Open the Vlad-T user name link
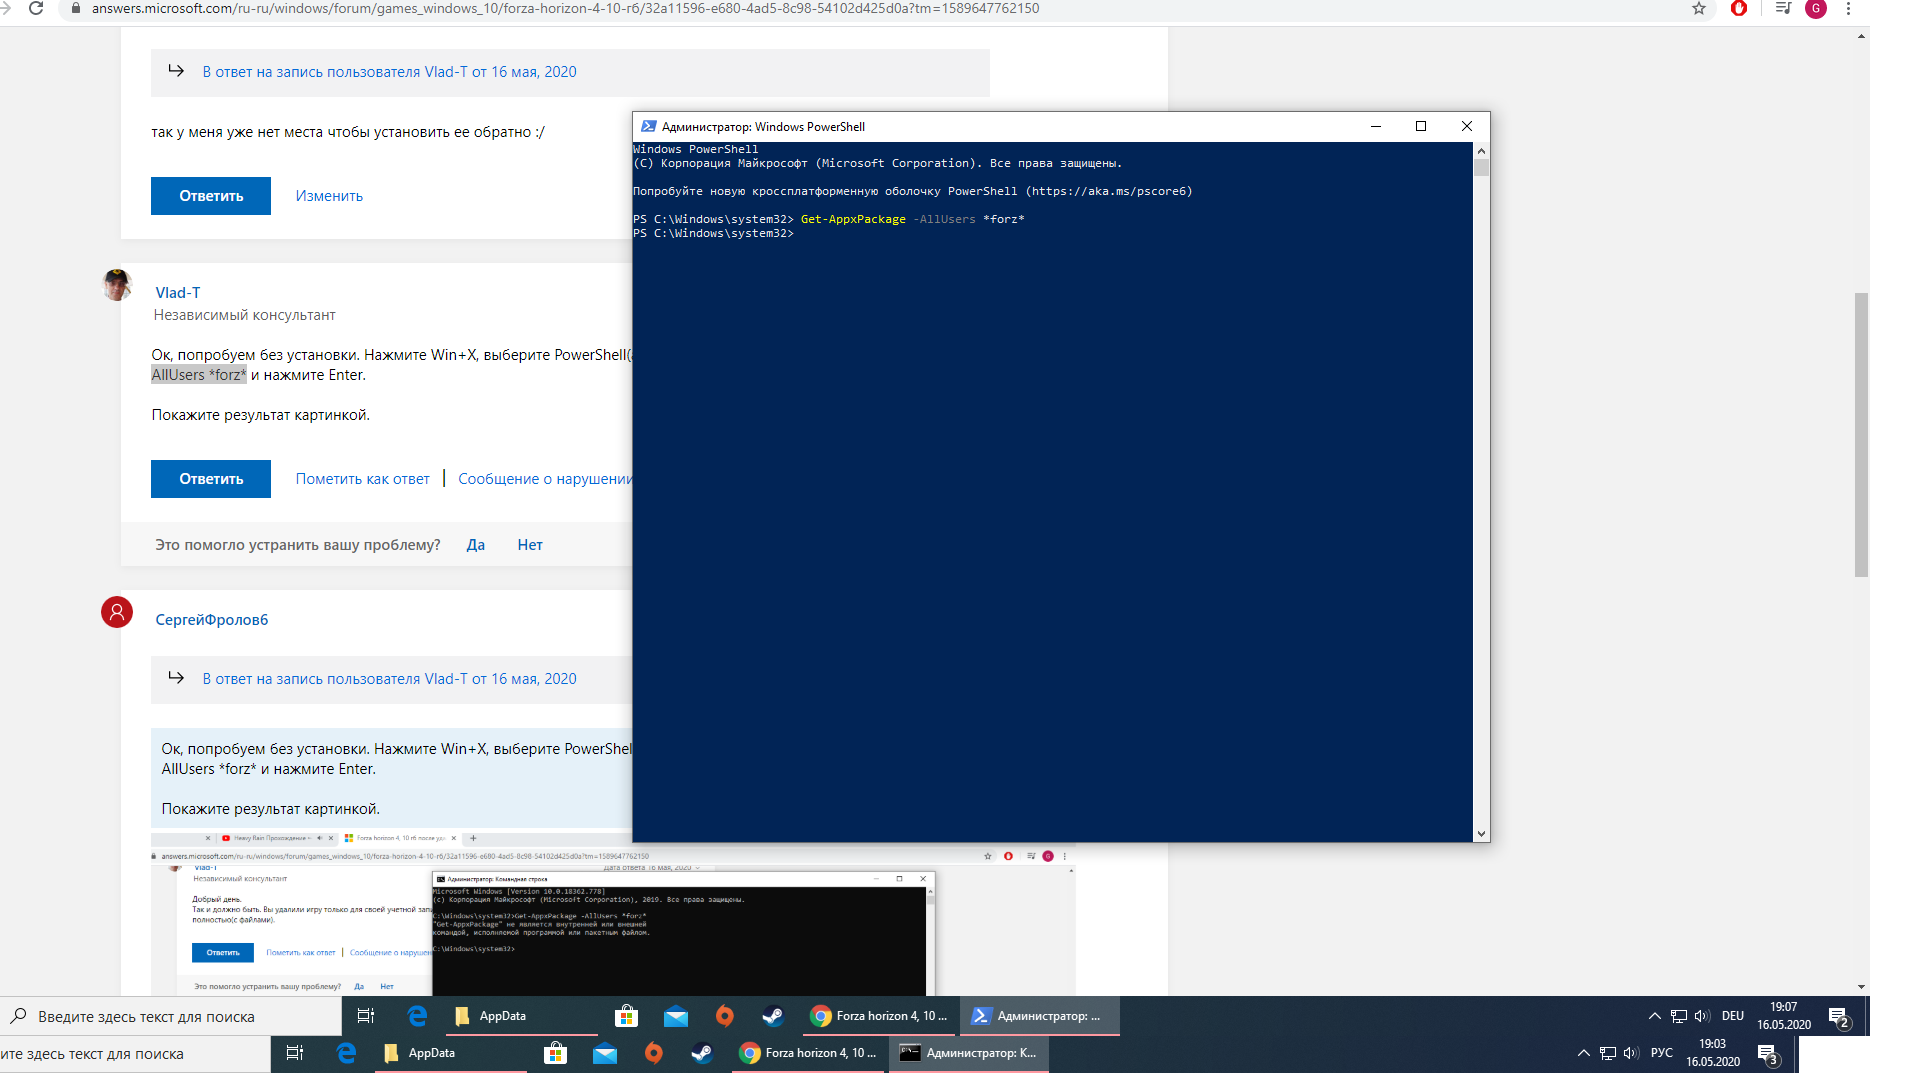The width and height of the screenshot is (1920, 1080). click(x=178, y=293)
